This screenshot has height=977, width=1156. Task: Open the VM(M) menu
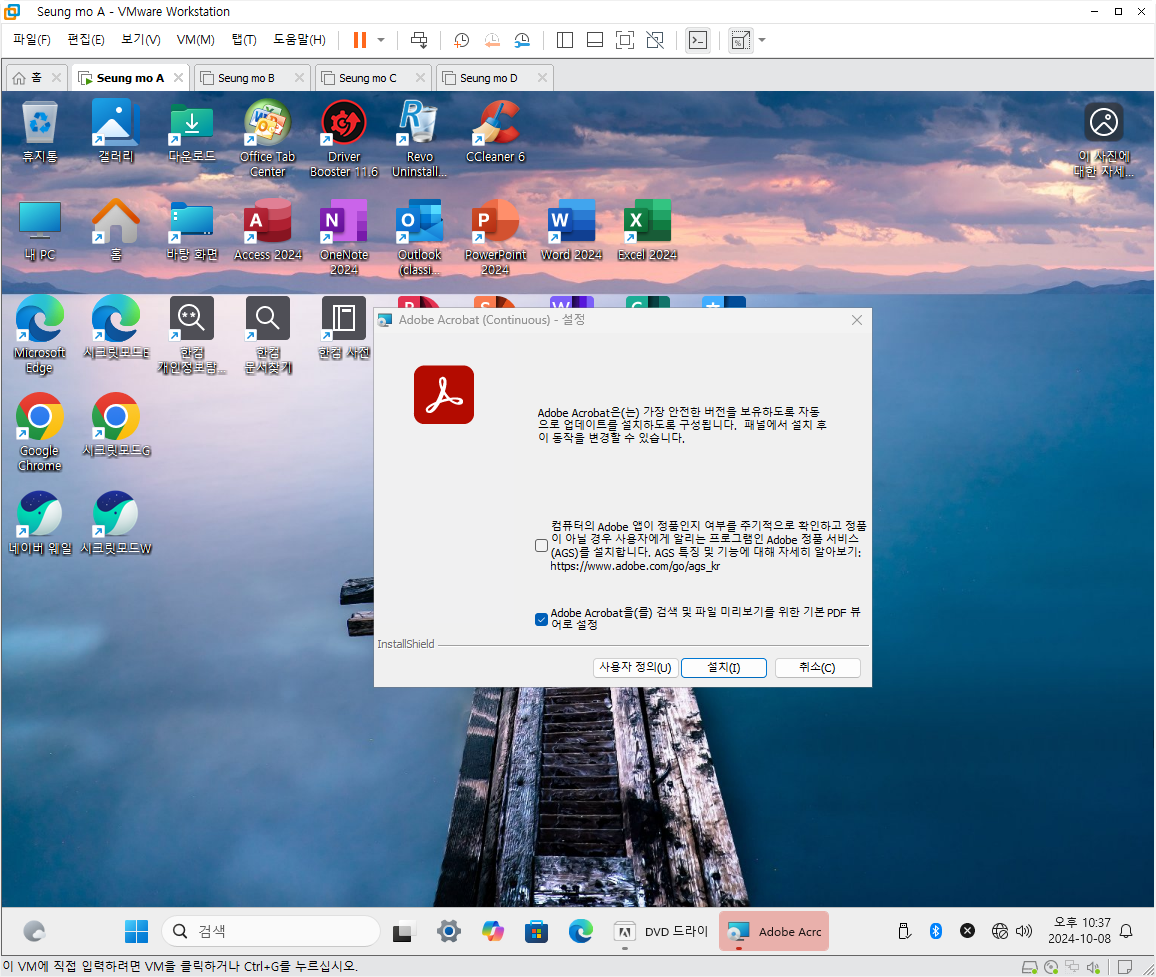pyautogui.click(x=195, y=40)
